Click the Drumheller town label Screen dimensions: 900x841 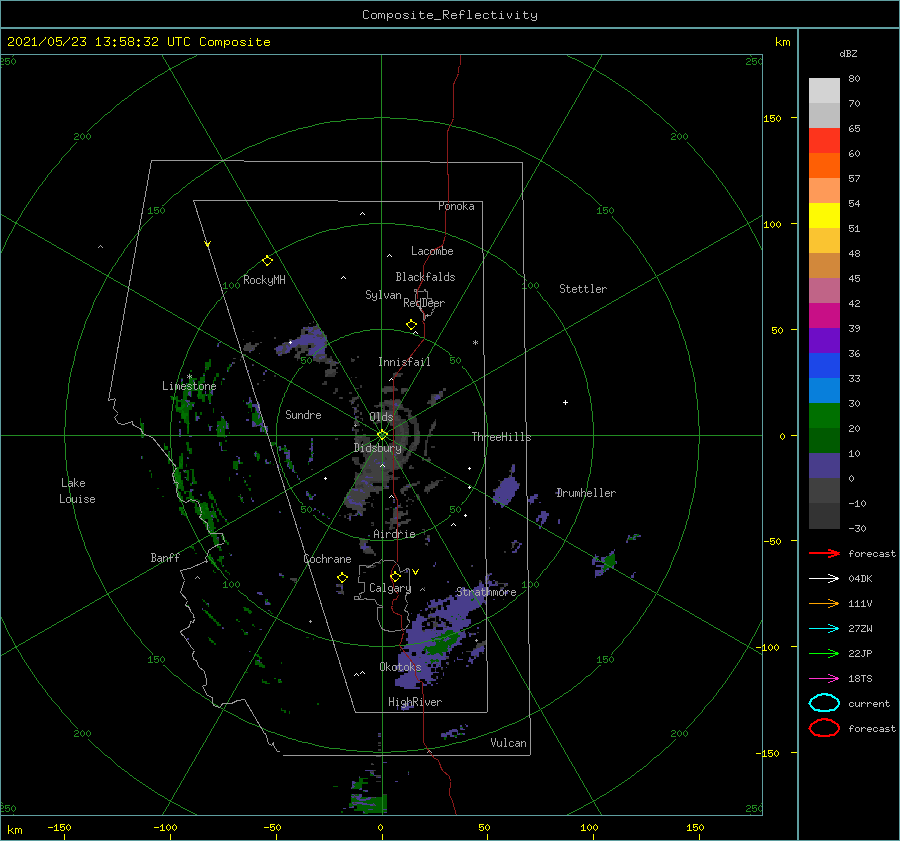tap(586, 493)
